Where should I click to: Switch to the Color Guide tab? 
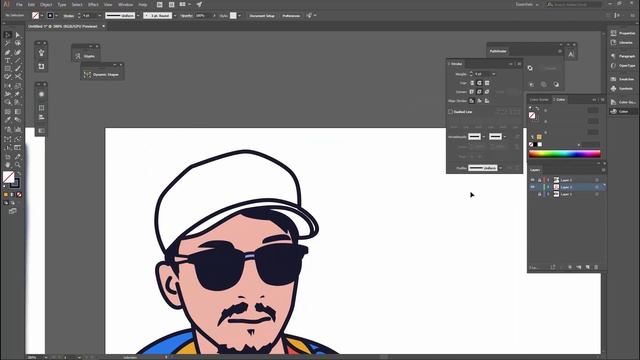click(539, 100)
